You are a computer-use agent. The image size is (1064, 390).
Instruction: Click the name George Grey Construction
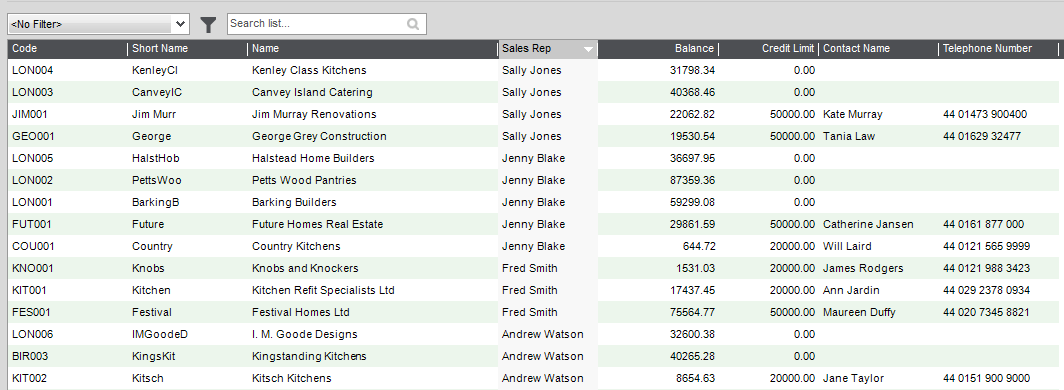[319, 136]
